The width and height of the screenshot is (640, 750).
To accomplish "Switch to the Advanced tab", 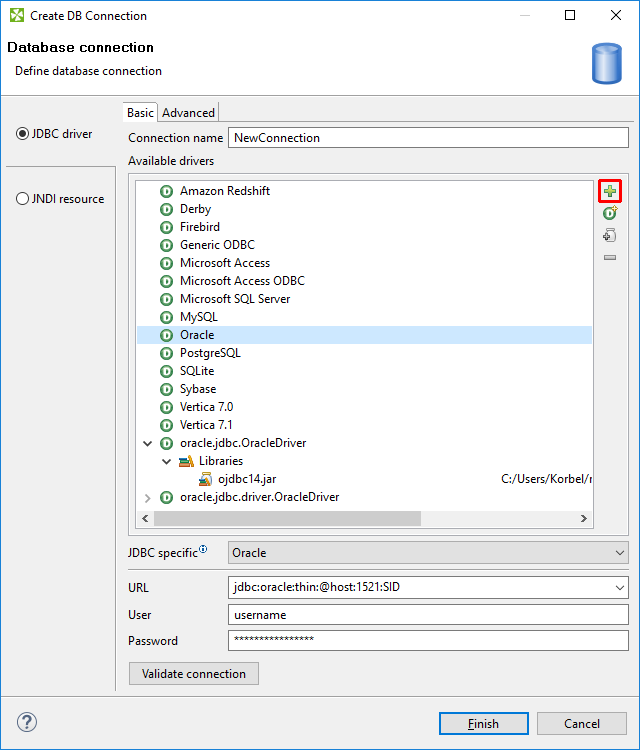I will tap(188, 113).
